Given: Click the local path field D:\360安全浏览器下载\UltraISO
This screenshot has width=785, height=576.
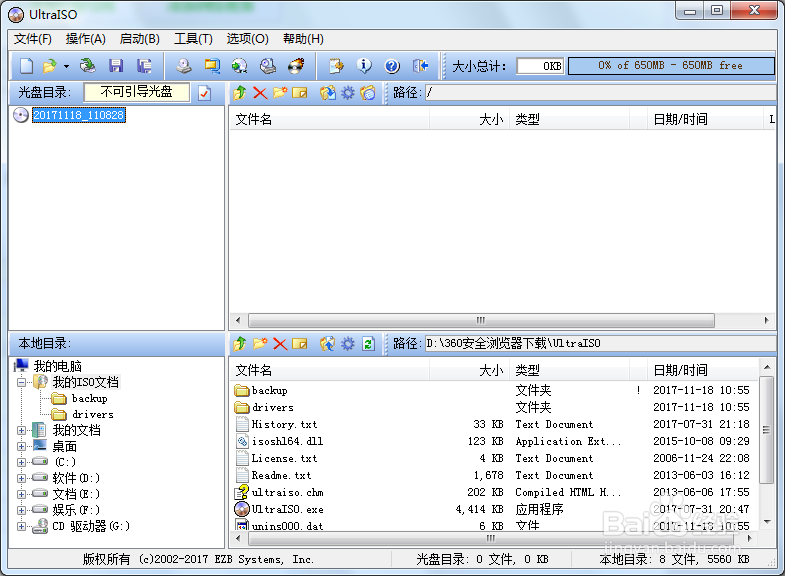Looking at the screenshot, I should coord(600,344).
